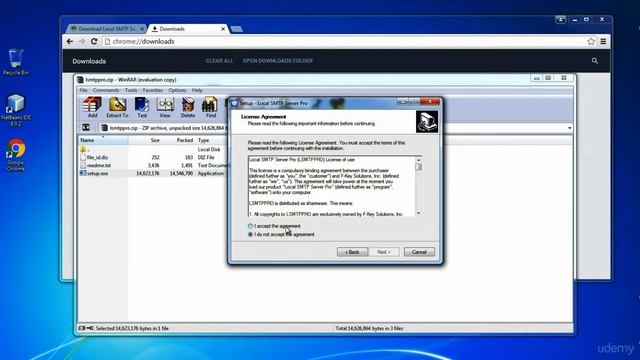Switch to the Downloads tab
The width and height of the screenshot is (640, 360).
188,29
